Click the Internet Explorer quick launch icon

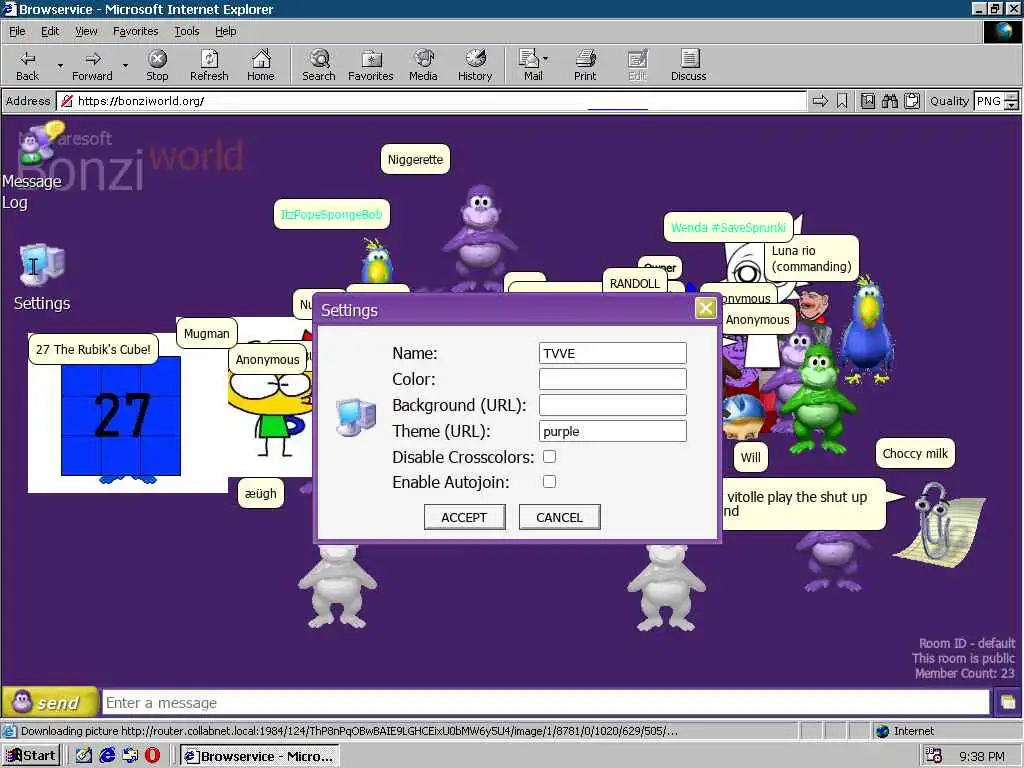point(107,756)
